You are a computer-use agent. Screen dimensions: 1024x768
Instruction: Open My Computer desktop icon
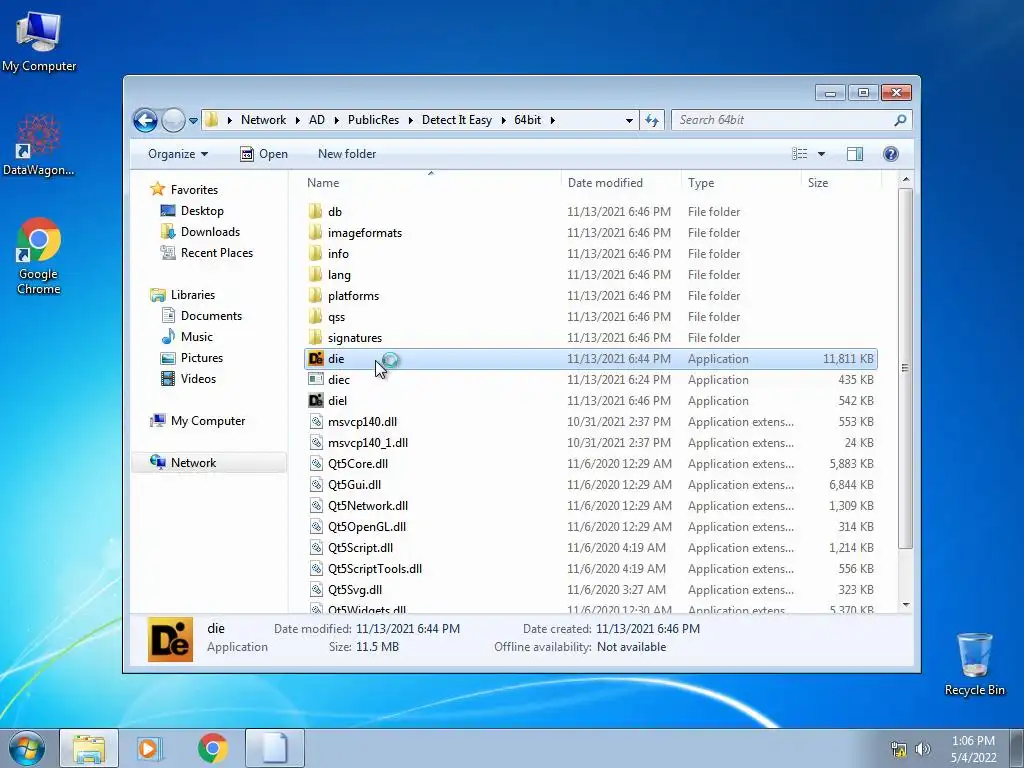pos(39,41)
